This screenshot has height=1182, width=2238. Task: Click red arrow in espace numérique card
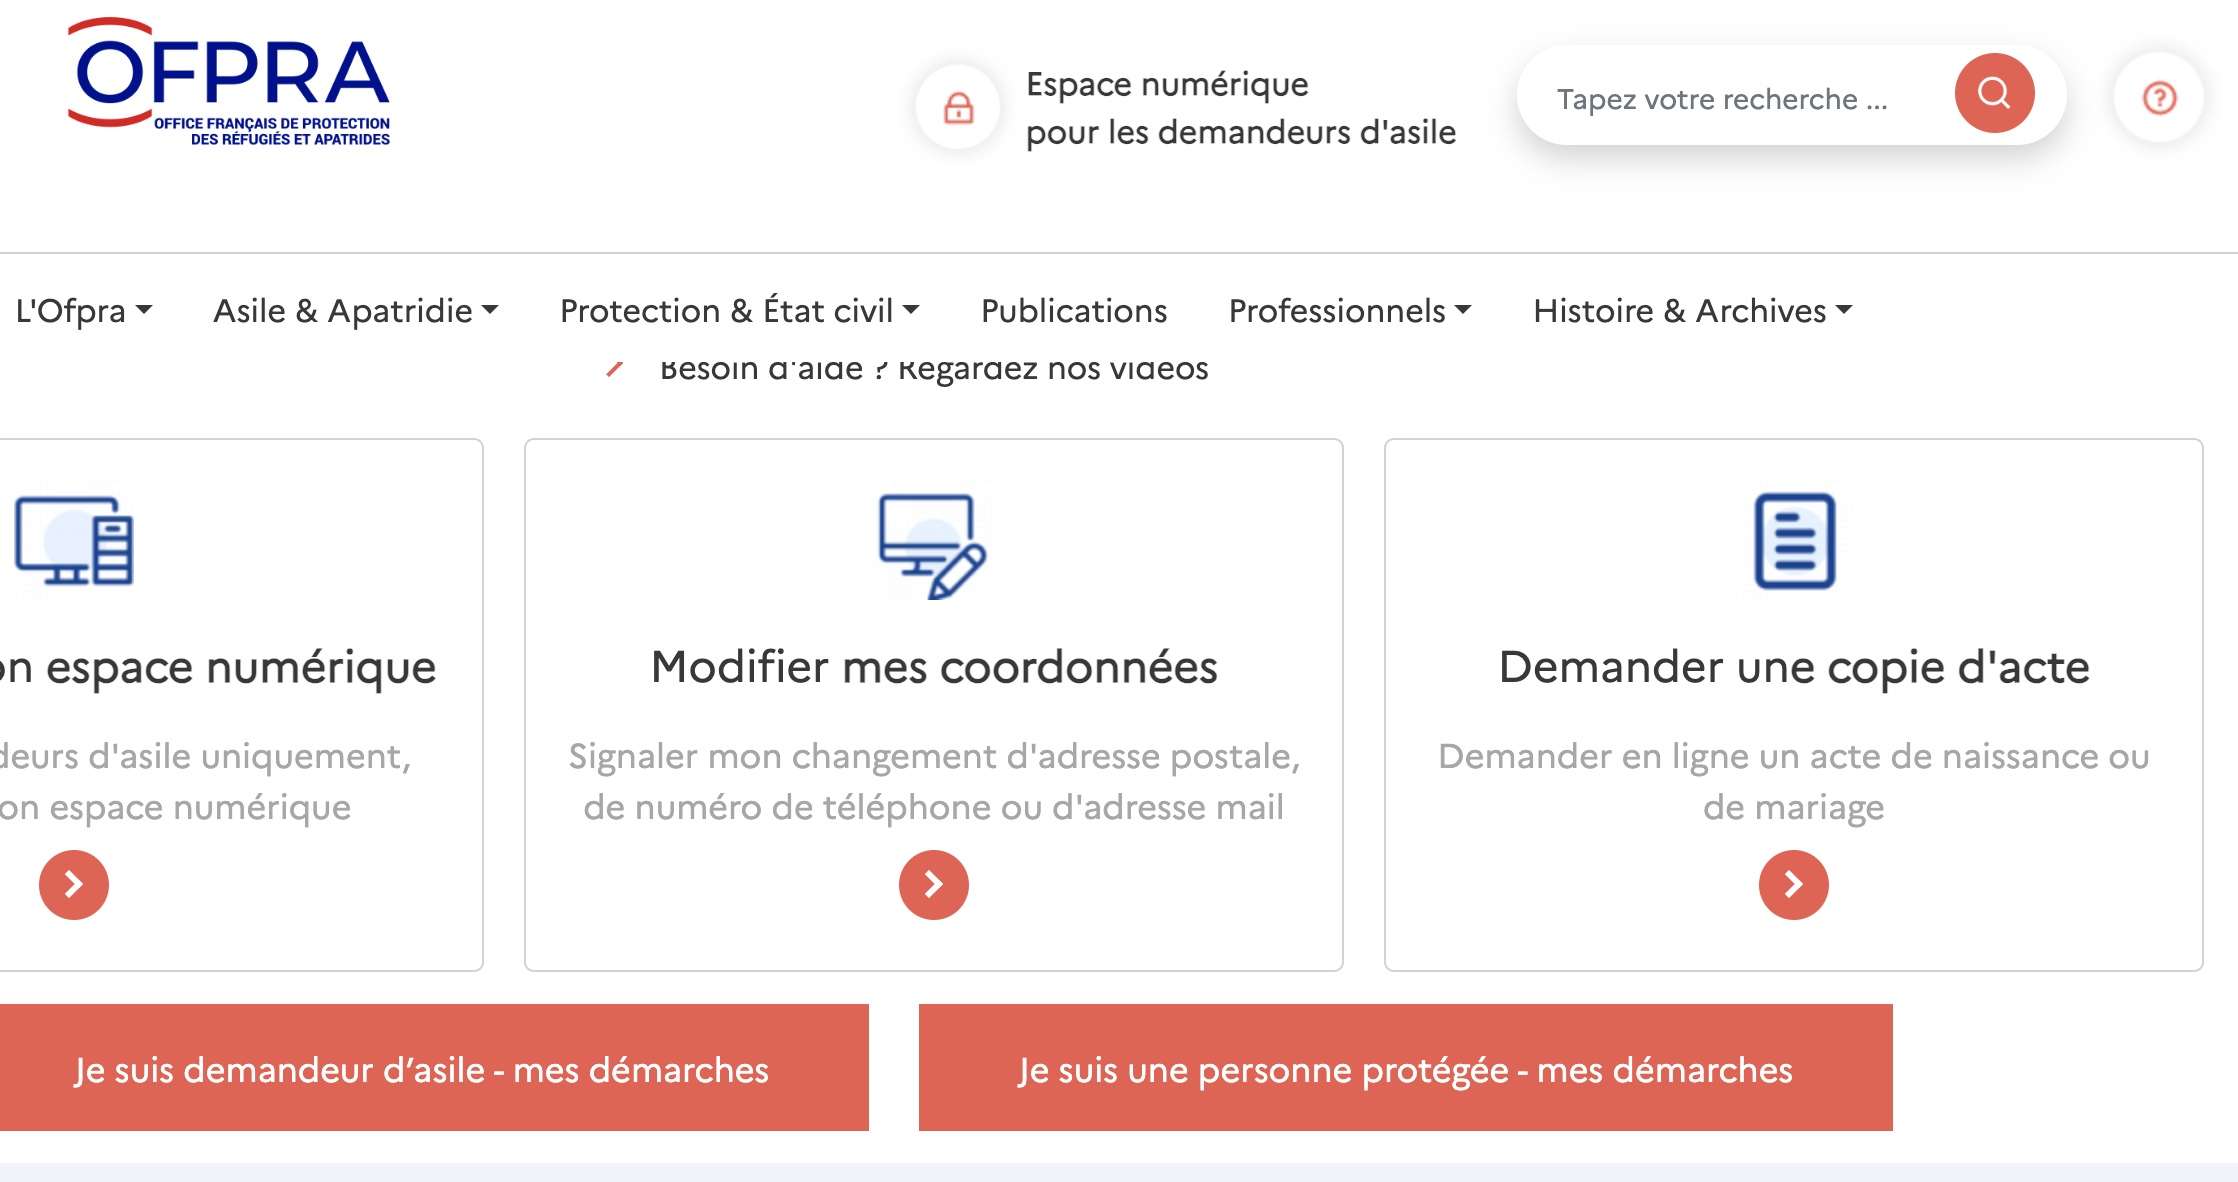pyautogui.click(x=74, y=884)
